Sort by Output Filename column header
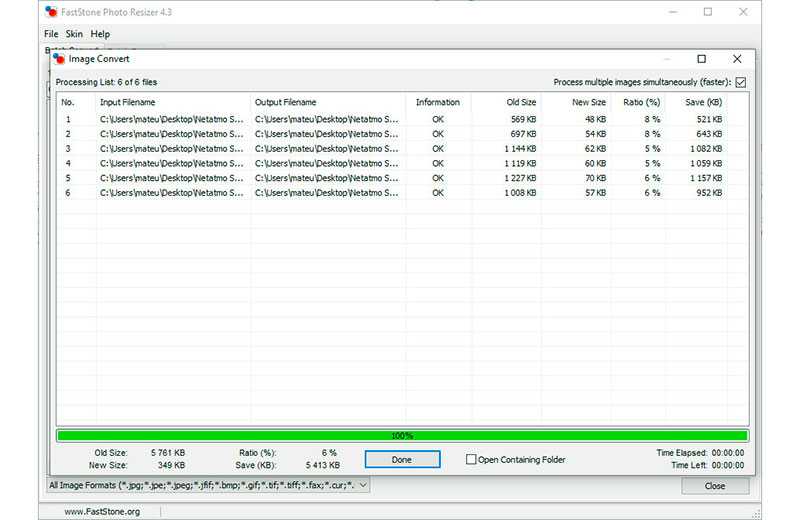Image resolution: width=800 pixels, height=520 pixels. pos(285,102)
